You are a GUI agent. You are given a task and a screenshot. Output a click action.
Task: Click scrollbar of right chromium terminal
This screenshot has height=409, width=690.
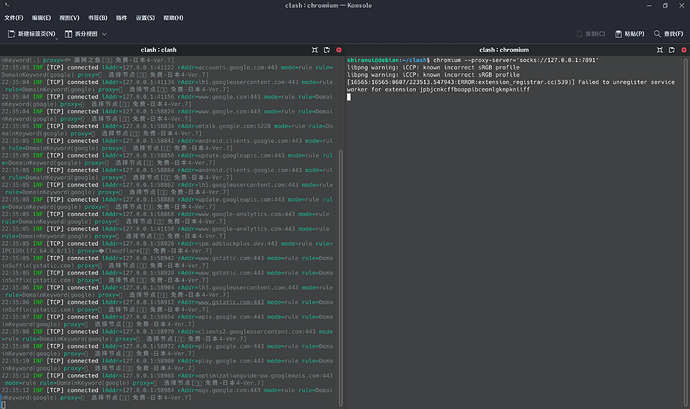[686, 232]
